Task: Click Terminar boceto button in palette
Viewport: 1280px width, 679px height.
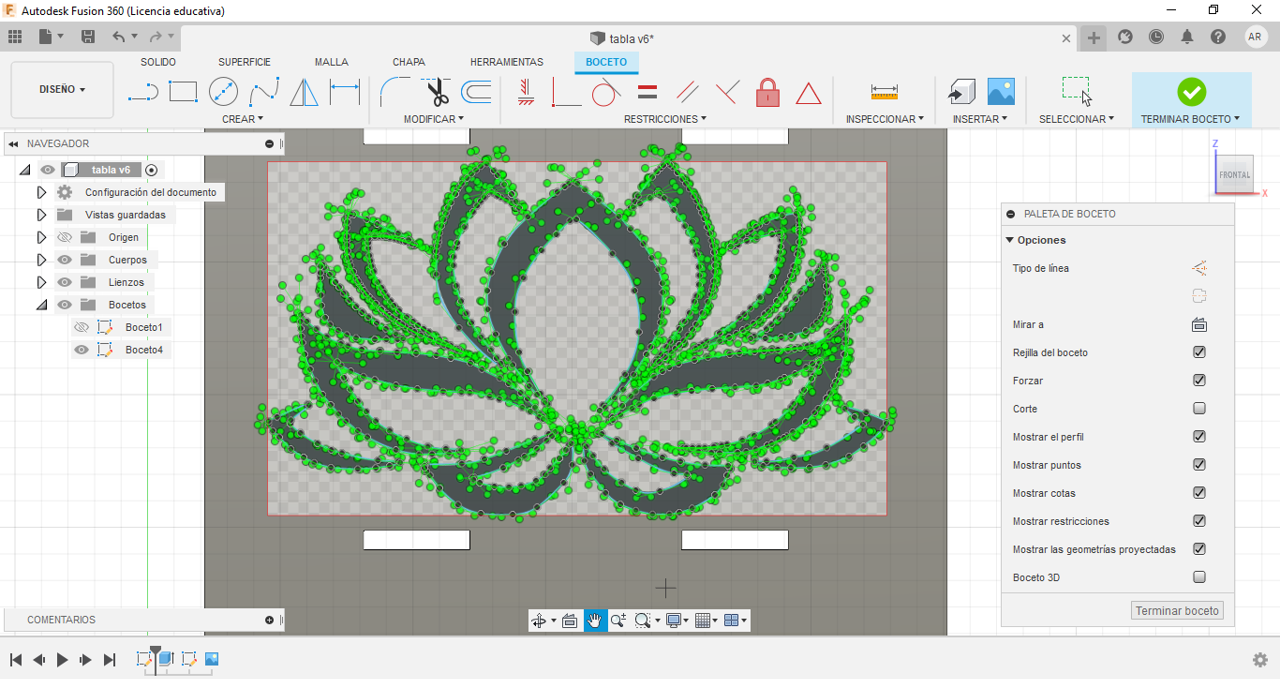Action: [1177, 611]
